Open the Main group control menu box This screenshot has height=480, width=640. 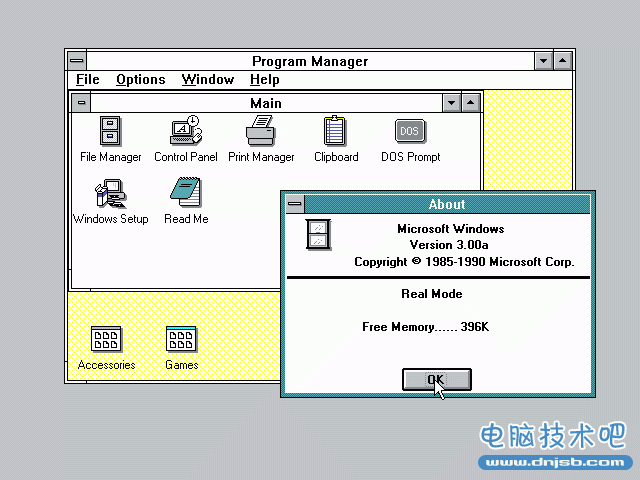[x=81, y=103]
